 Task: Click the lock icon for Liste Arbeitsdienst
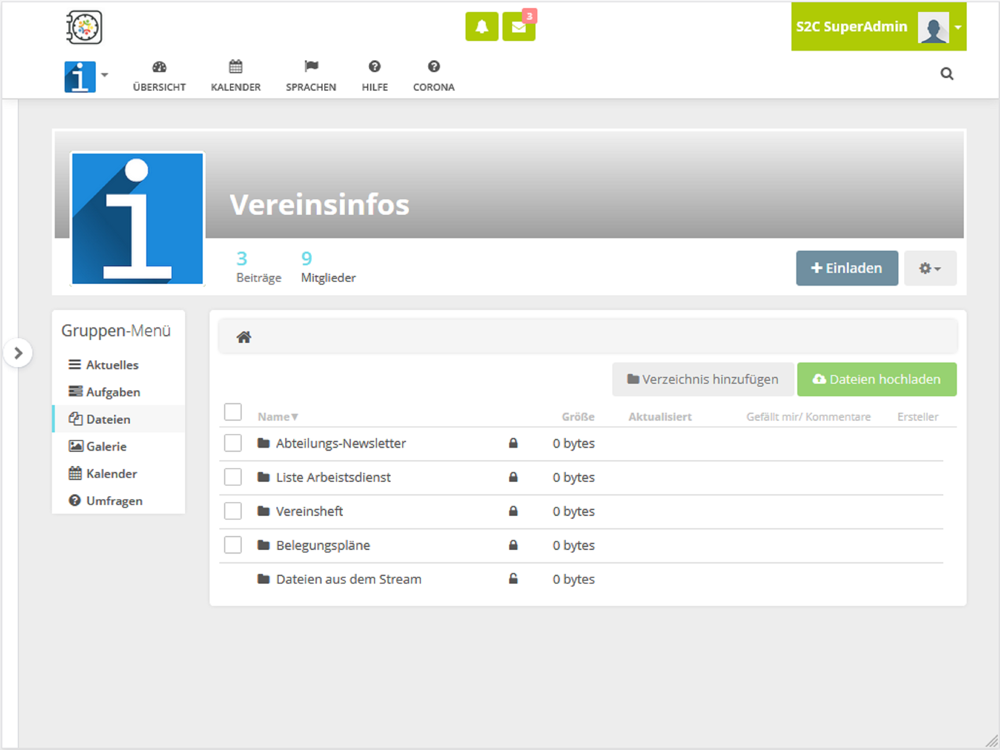tap(513, 477)
